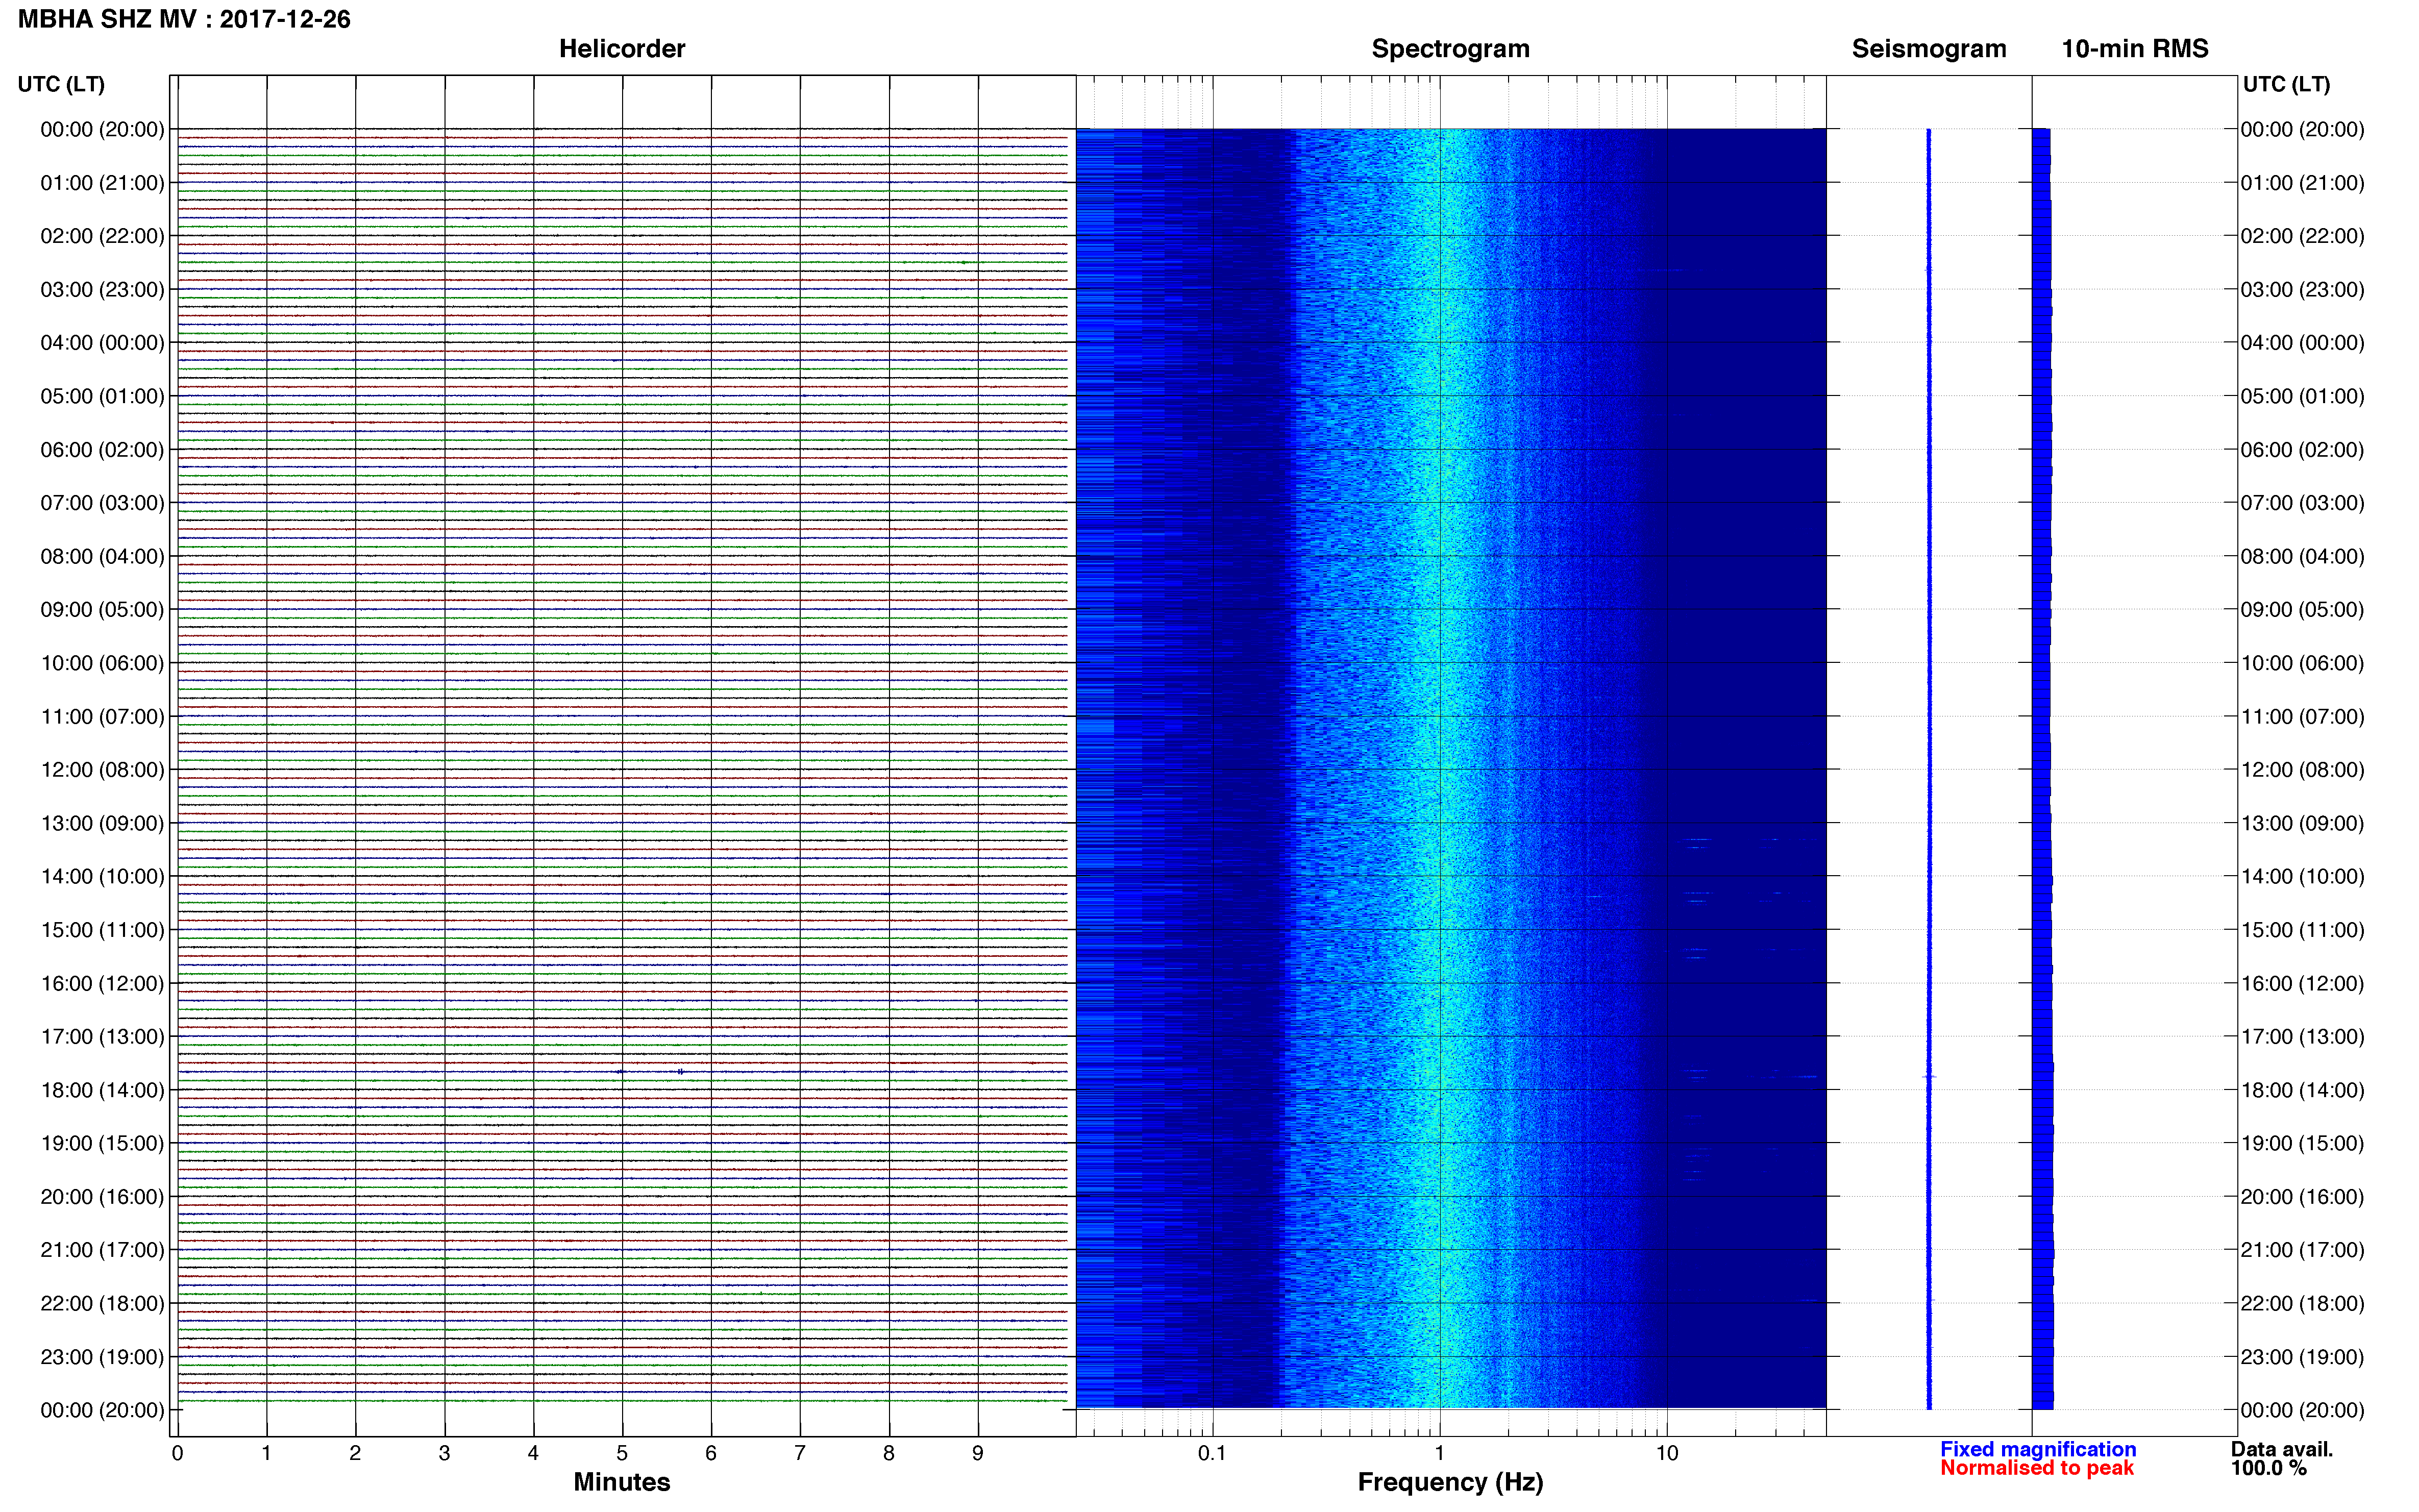Pick "05:00 (01:00)" on the helicorder time axis
This screenshot has width=2419, height=1512.
(102, 396)
